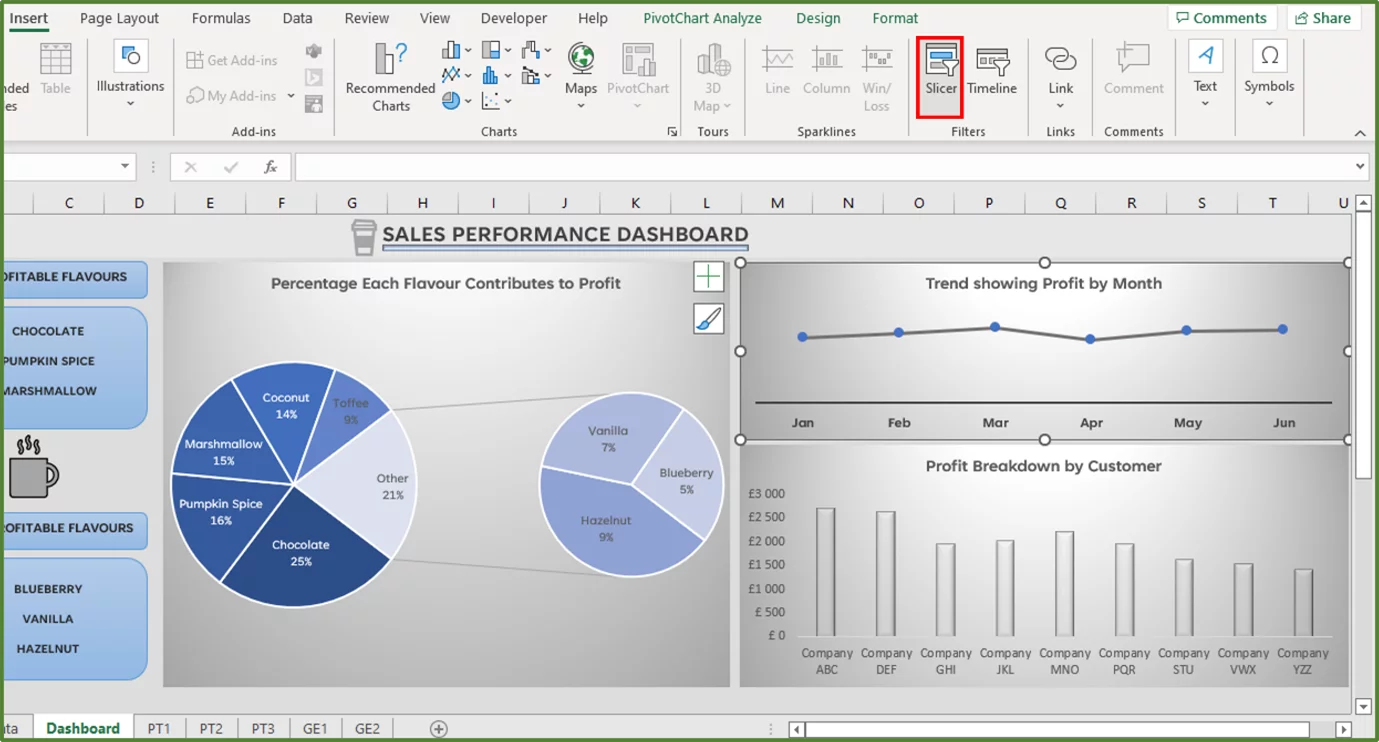The width and height of the screenshot is (1379, 742).
Task: Open the Developer ribbon tab
Action: (513, 17)
